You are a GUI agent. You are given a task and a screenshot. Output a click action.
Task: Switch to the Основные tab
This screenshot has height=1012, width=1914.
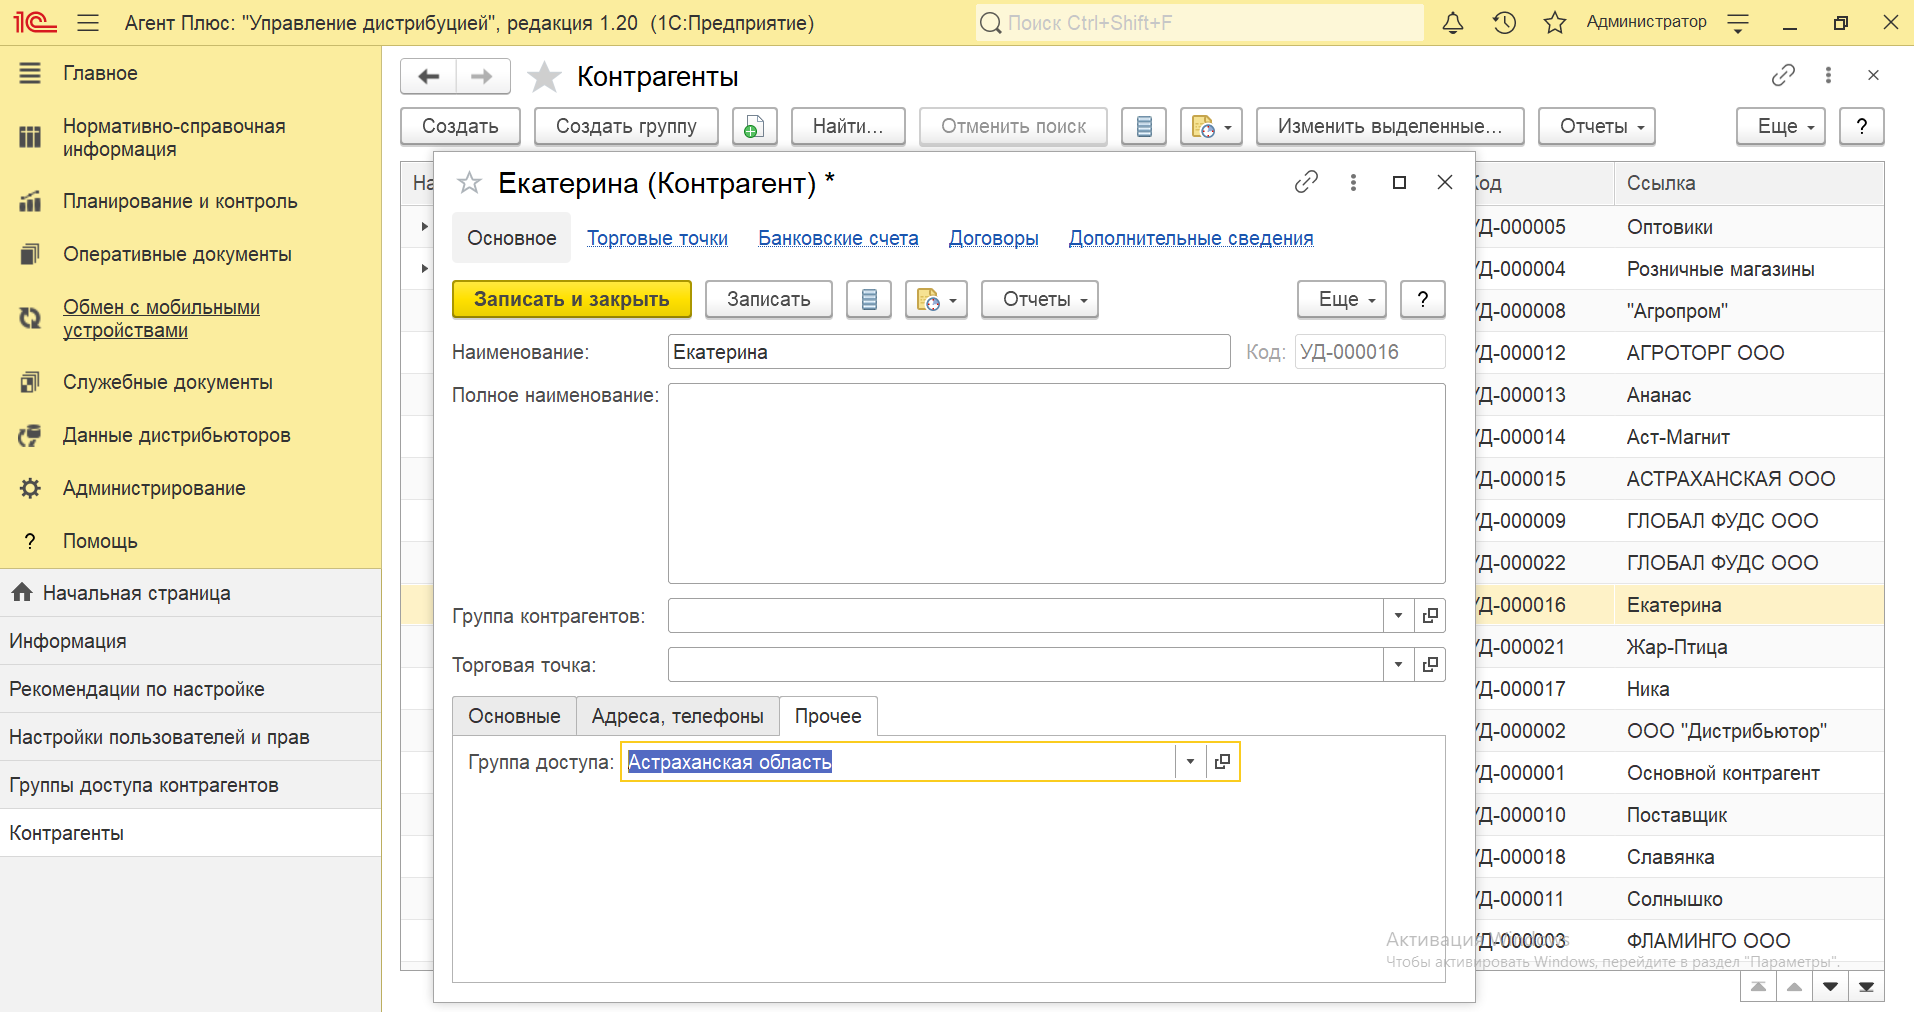point(514,717)
